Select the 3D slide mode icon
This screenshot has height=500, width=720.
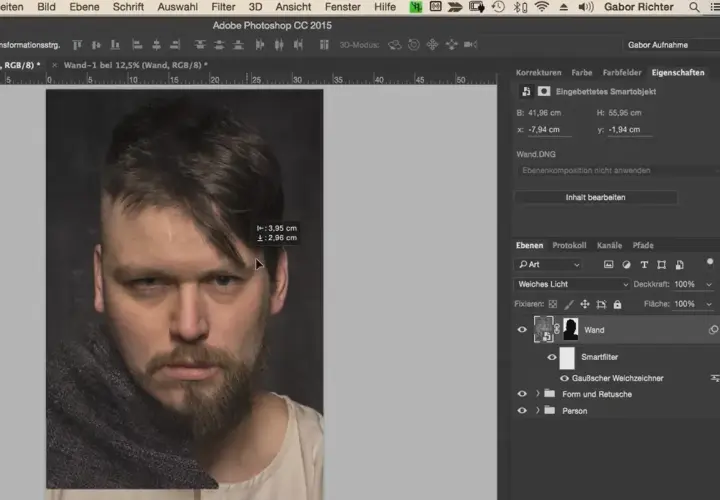[452, 45]
